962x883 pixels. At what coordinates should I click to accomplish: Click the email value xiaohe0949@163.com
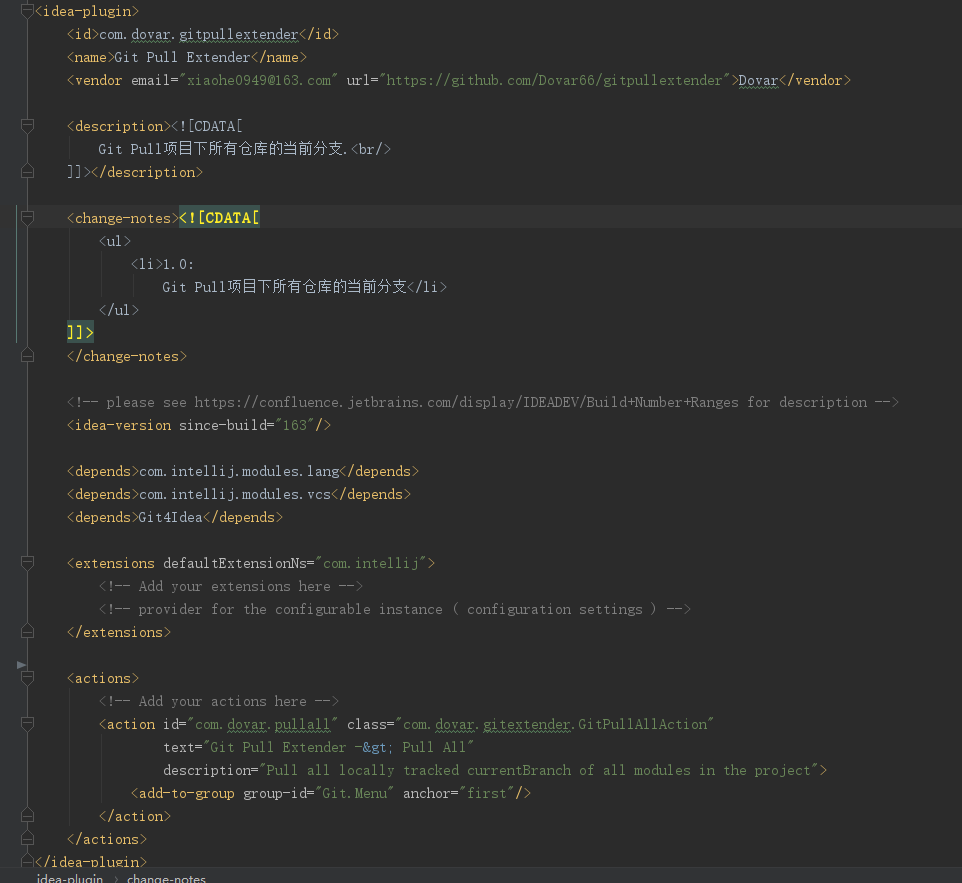[259, 80]
